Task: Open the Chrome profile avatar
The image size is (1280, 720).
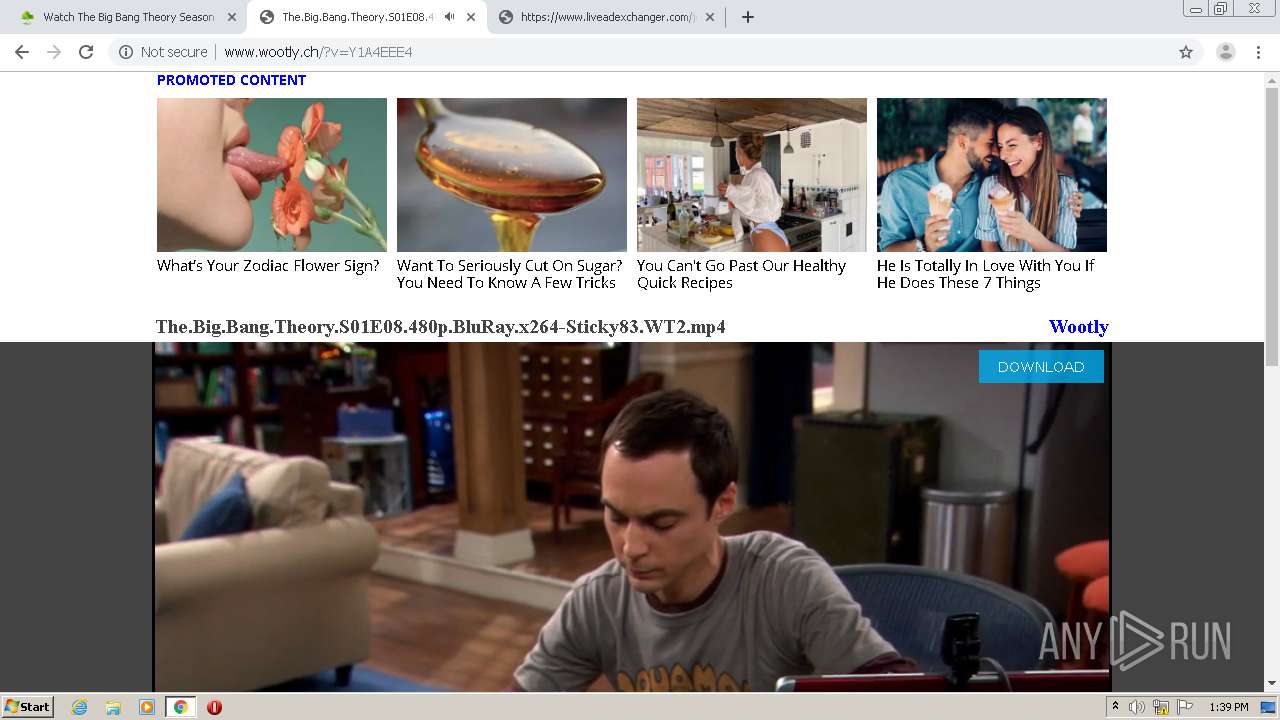Action: (x=1226, y=52)
